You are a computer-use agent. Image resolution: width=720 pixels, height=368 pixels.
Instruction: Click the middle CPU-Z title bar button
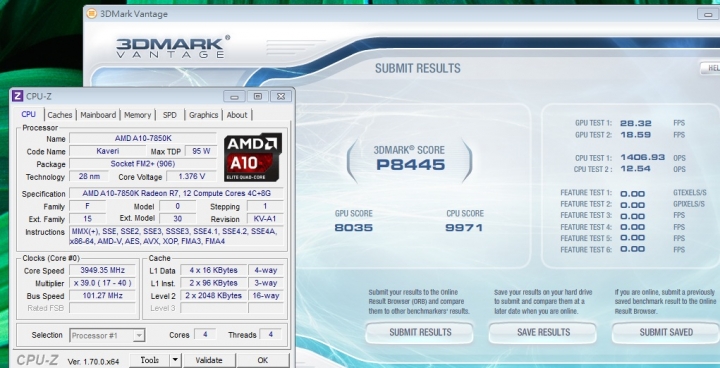tap(258, 96)
